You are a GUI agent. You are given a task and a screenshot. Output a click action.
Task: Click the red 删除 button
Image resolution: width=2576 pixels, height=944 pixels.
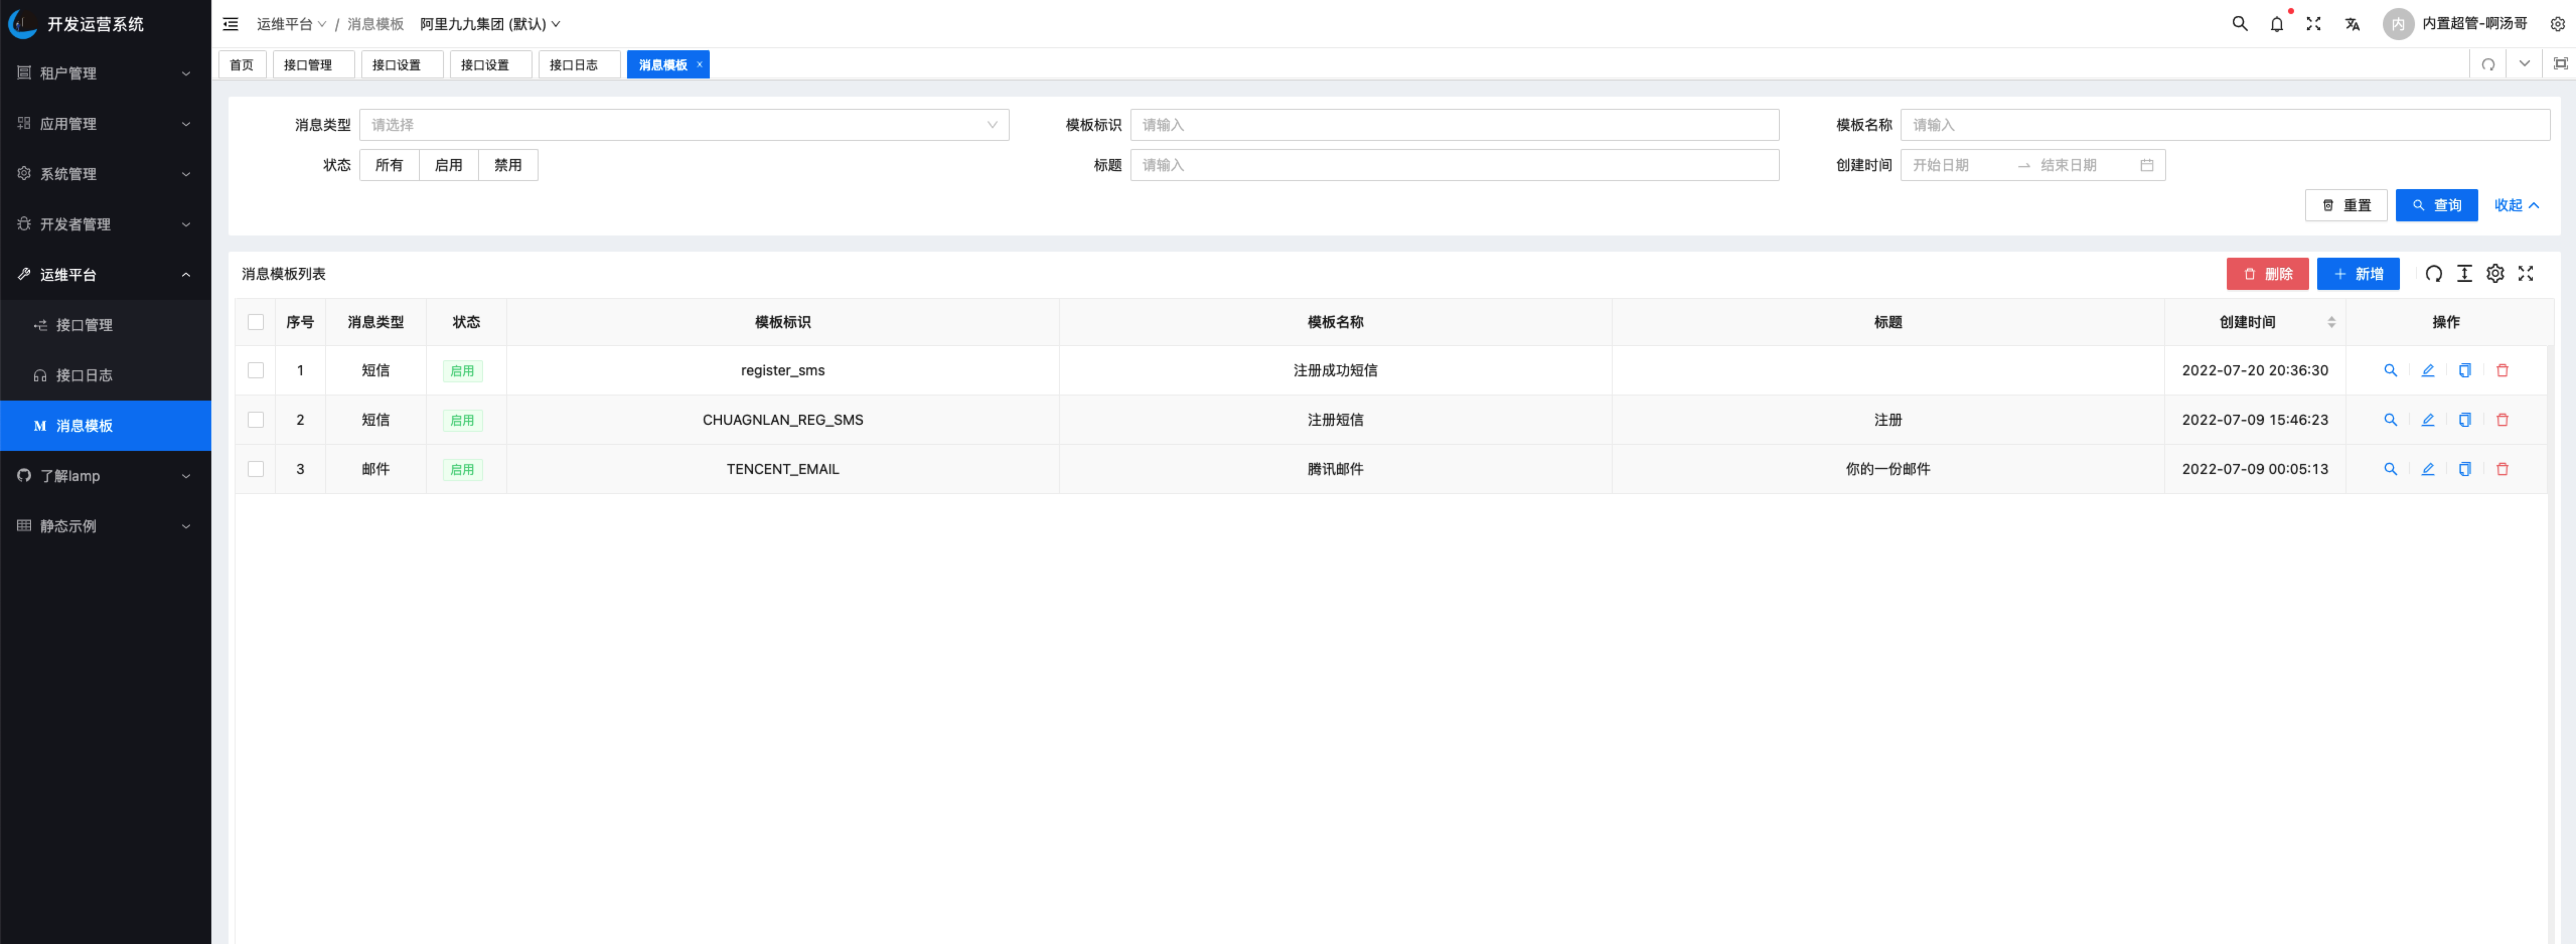[2266, 274]
